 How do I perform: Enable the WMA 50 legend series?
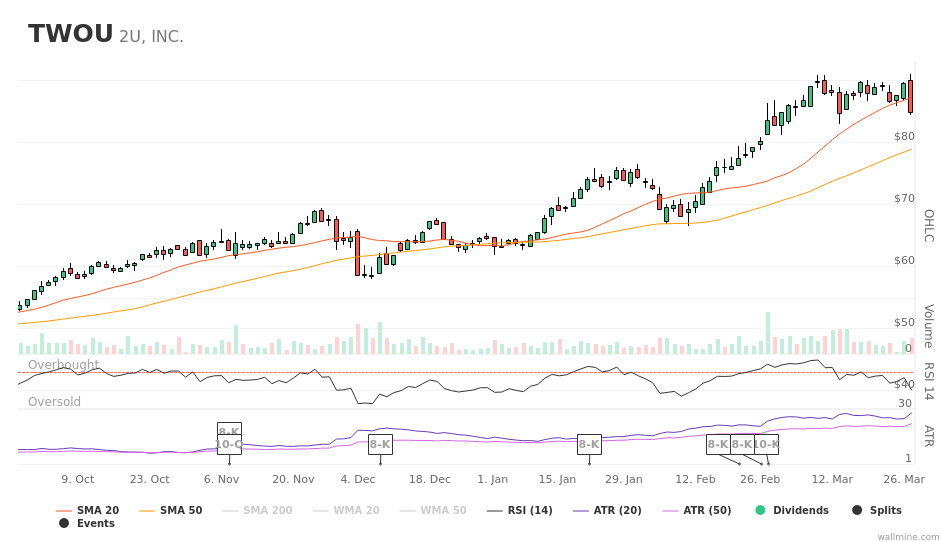[x=433, y=510]
